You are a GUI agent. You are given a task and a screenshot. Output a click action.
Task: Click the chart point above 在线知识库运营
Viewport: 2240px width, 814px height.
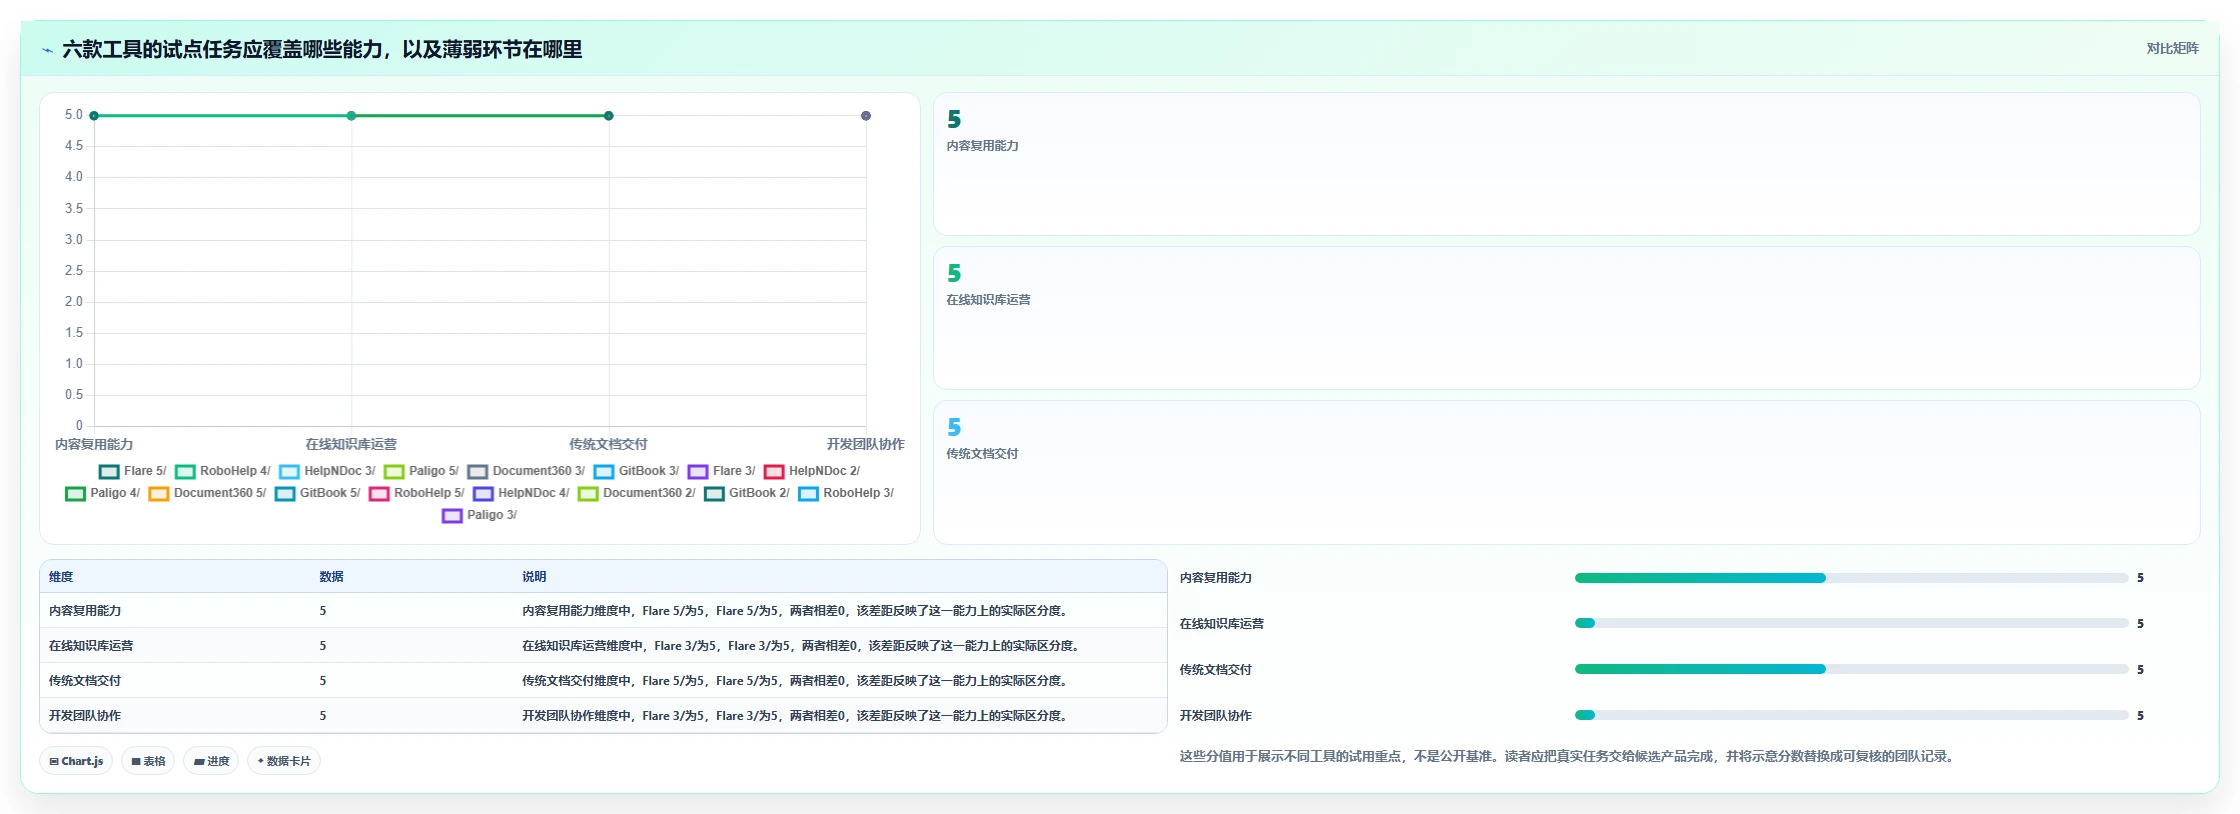point(351,116)
